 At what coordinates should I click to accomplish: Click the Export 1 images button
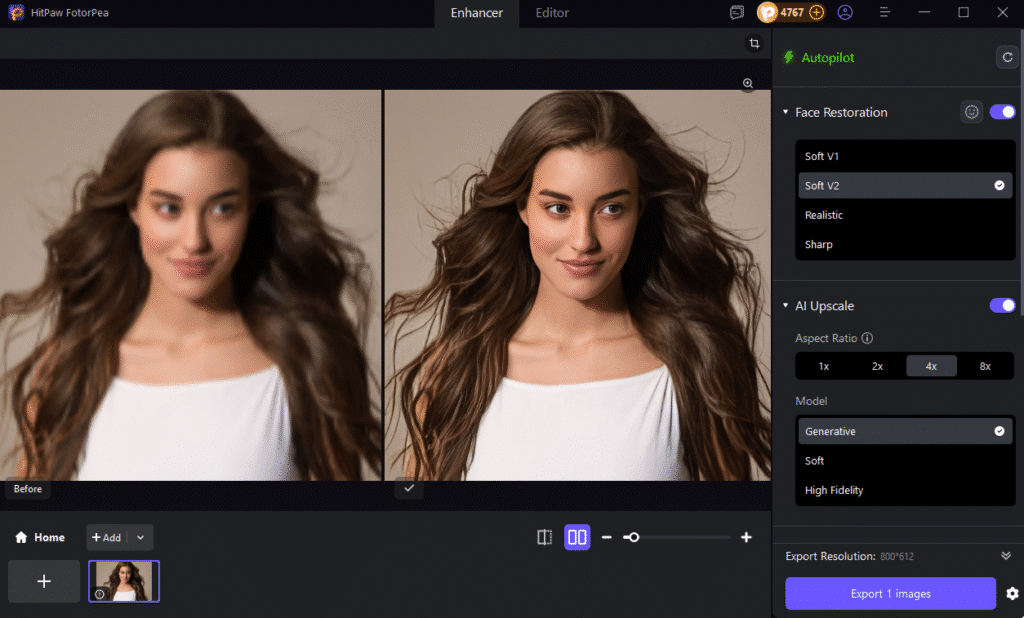[x=889, y=593]
